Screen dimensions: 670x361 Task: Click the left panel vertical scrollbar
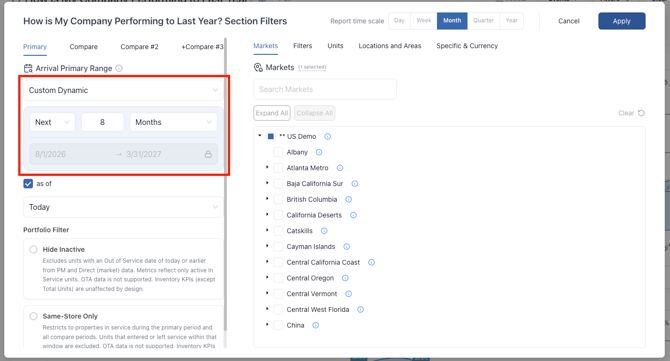pos(225,184)
